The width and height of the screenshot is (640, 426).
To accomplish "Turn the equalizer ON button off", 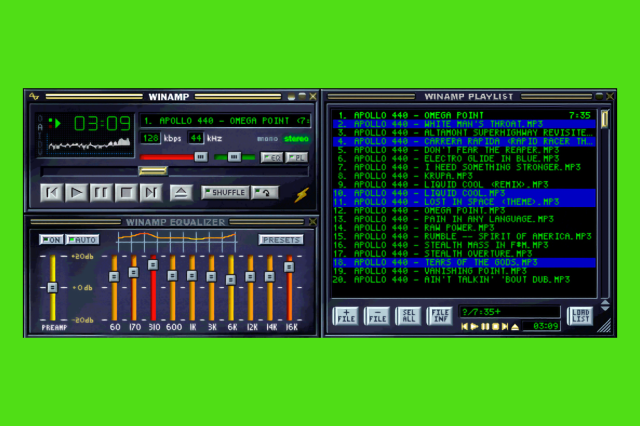I will pos(51,240).
